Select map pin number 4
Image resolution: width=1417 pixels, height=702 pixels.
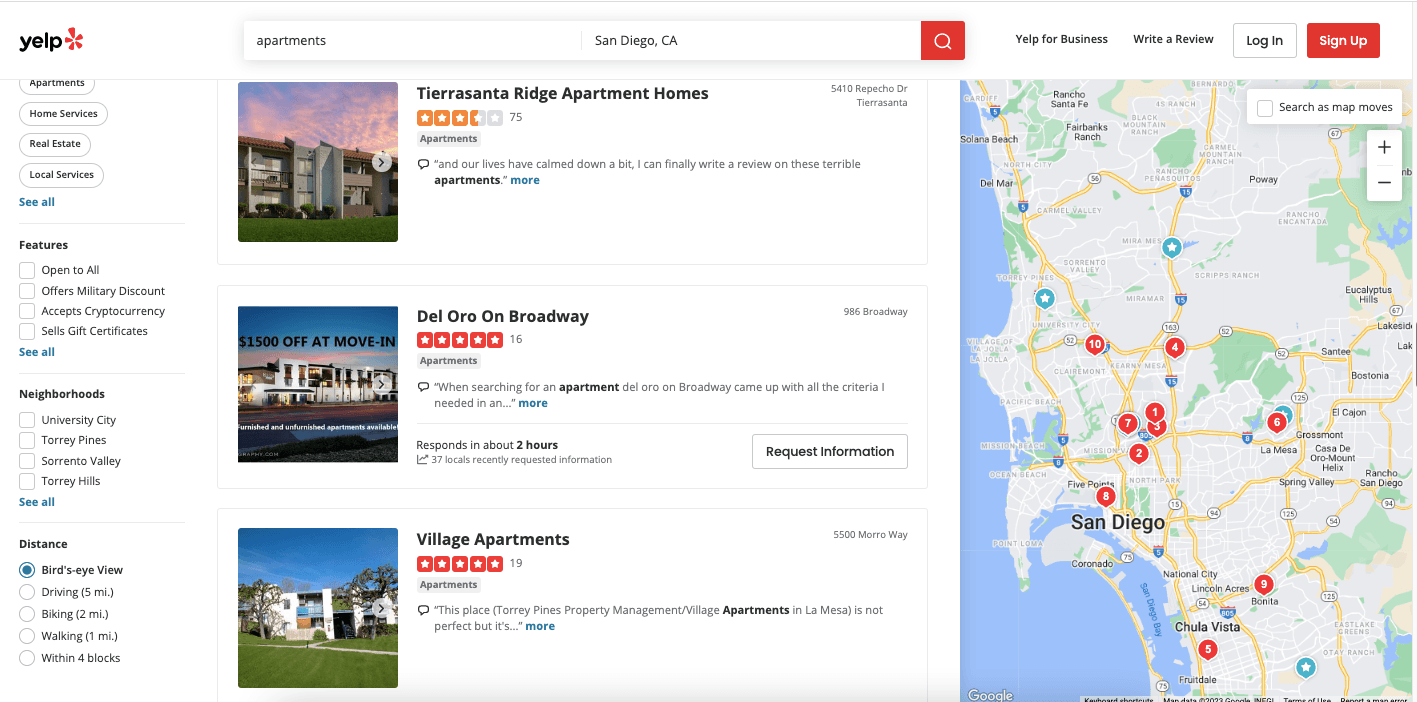1175,347
